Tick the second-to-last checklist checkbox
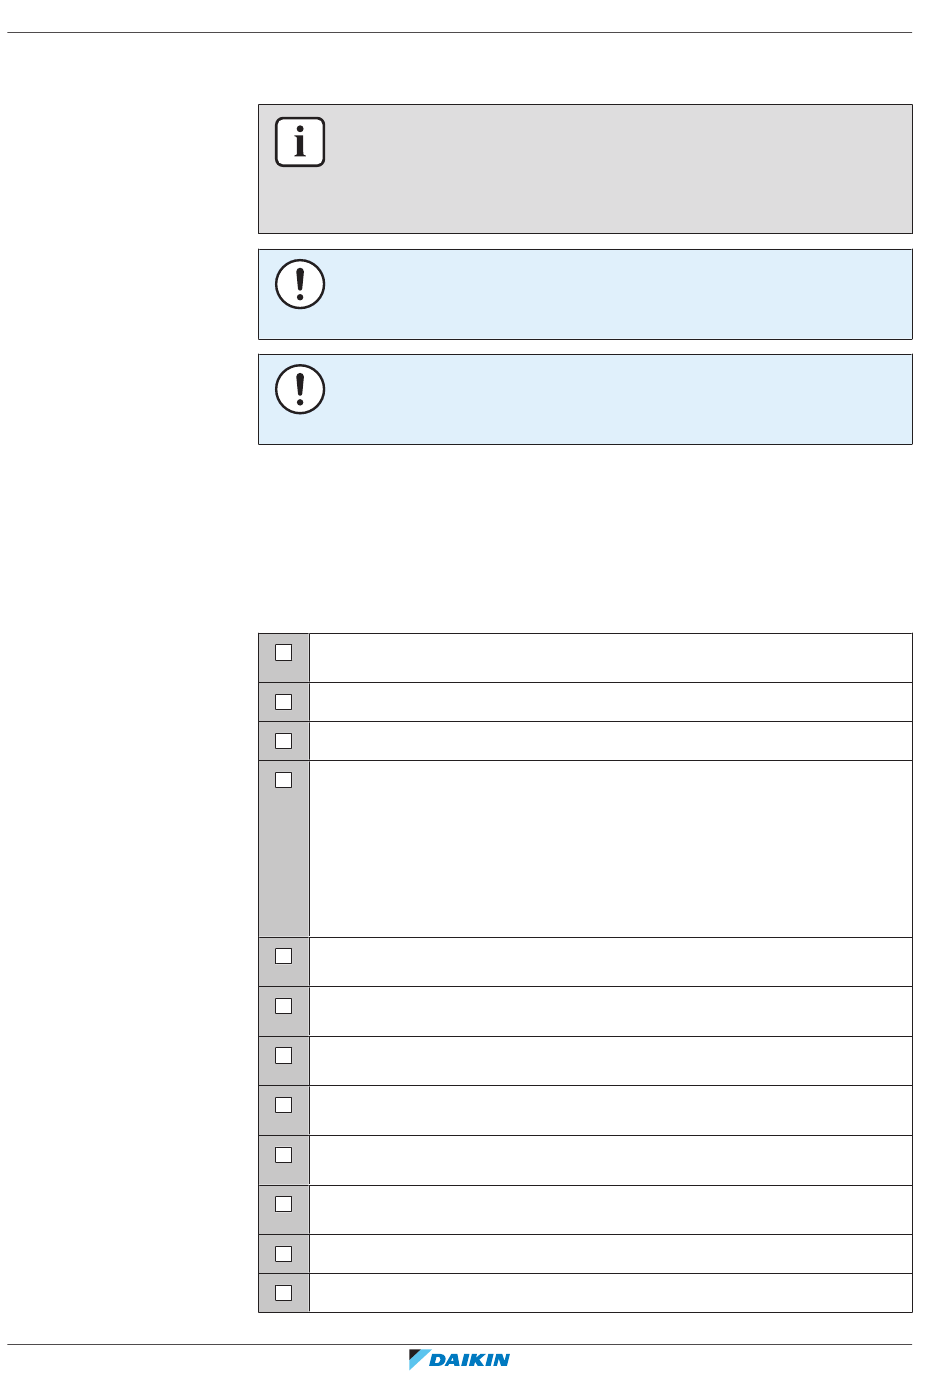The image size is (950, 1387). click(284, 1254)
